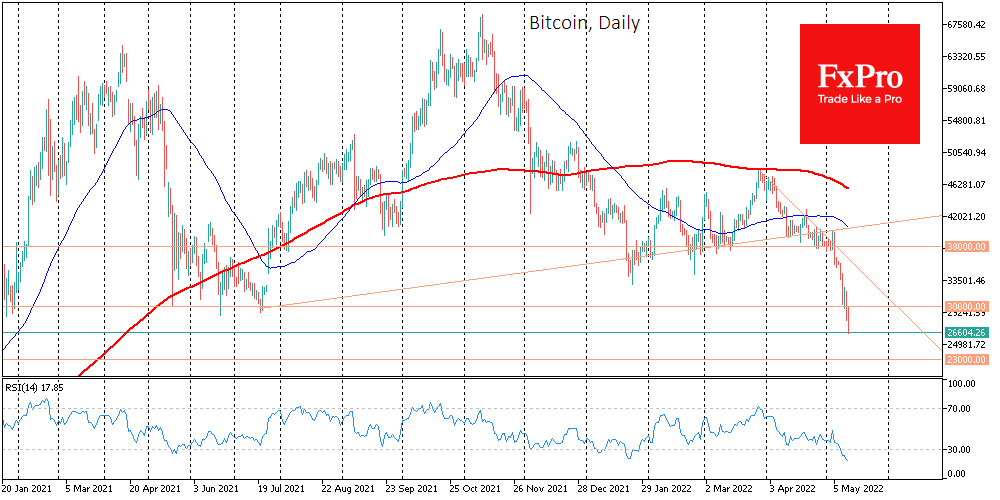The width and height of the screenshot is (1000, 500).
Task: Click the RSI 100.00 axis value
Action: tap(962, 384)
